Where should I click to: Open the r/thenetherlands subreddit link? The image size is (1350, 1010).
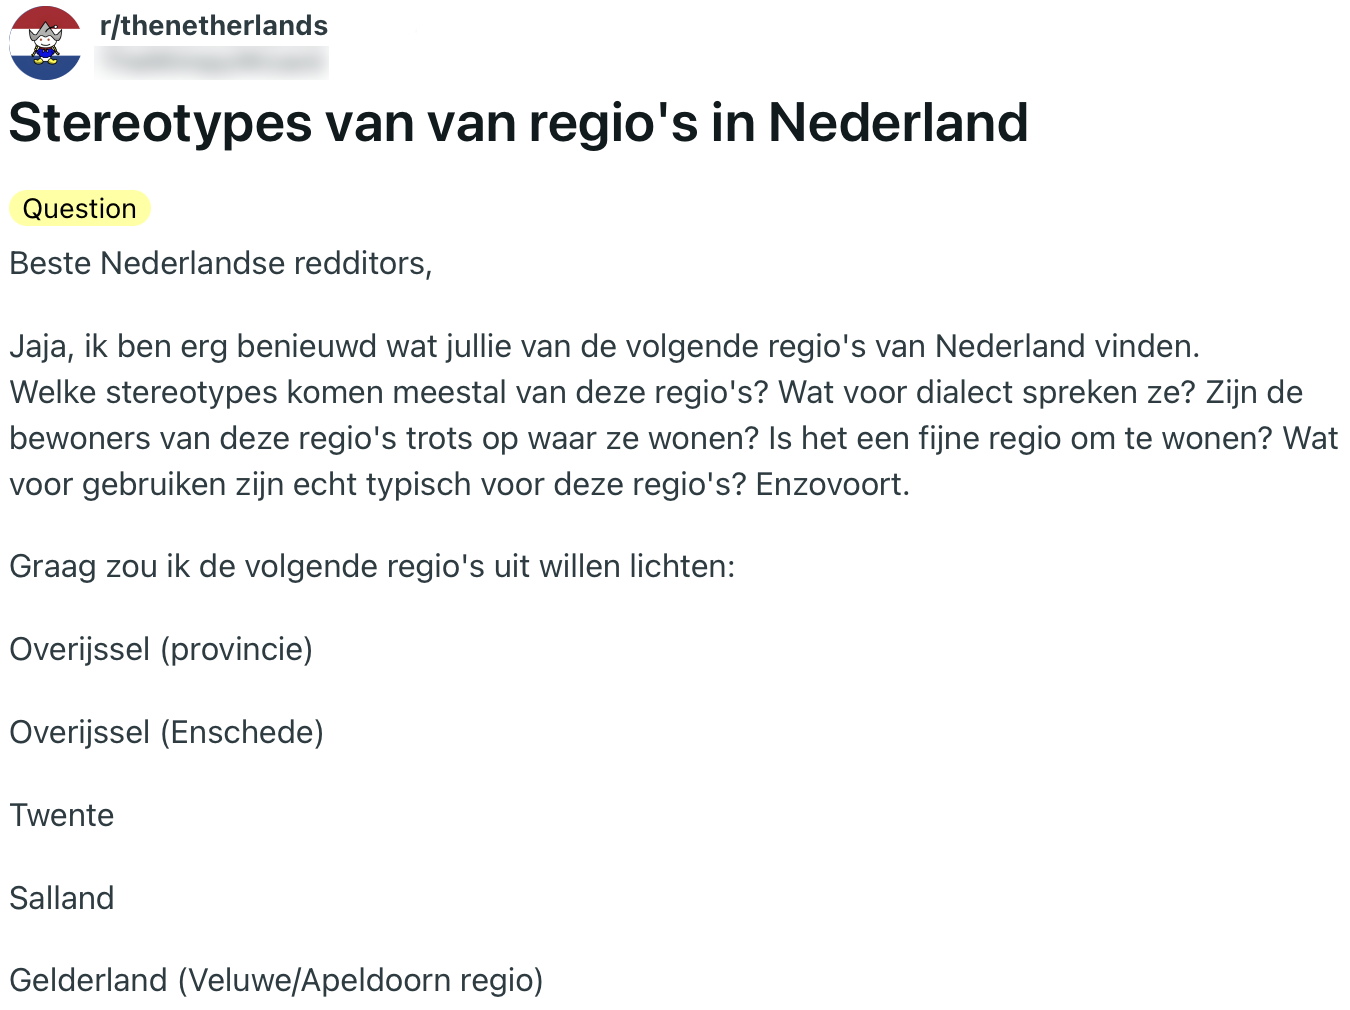point(214,25)
